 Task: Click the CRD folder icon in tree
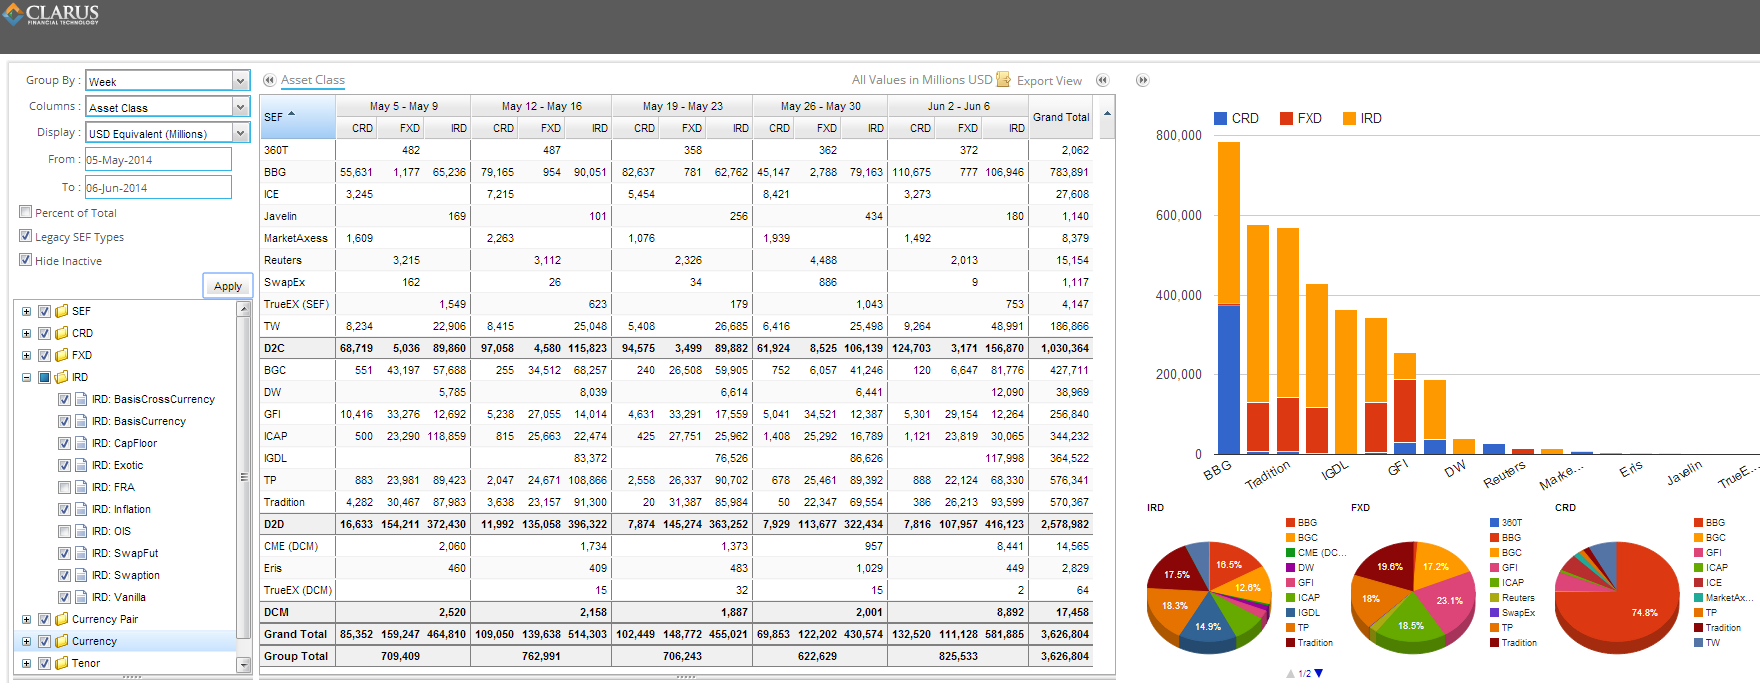pos(62,333)
